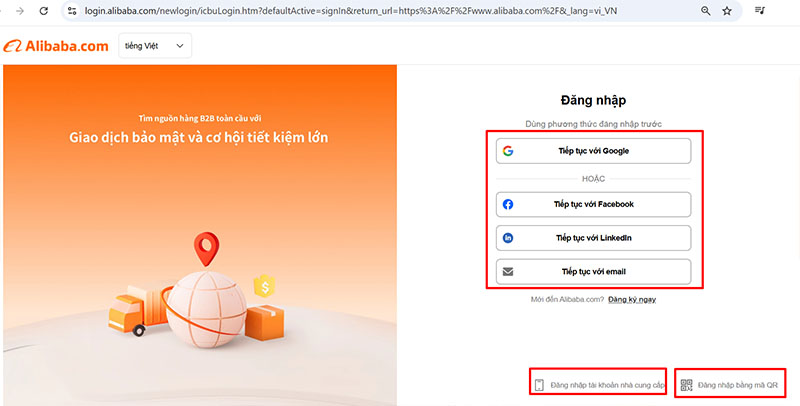Continue with Google sign-in button
This screenshot has width=800, height=406.
pos(593,151)
